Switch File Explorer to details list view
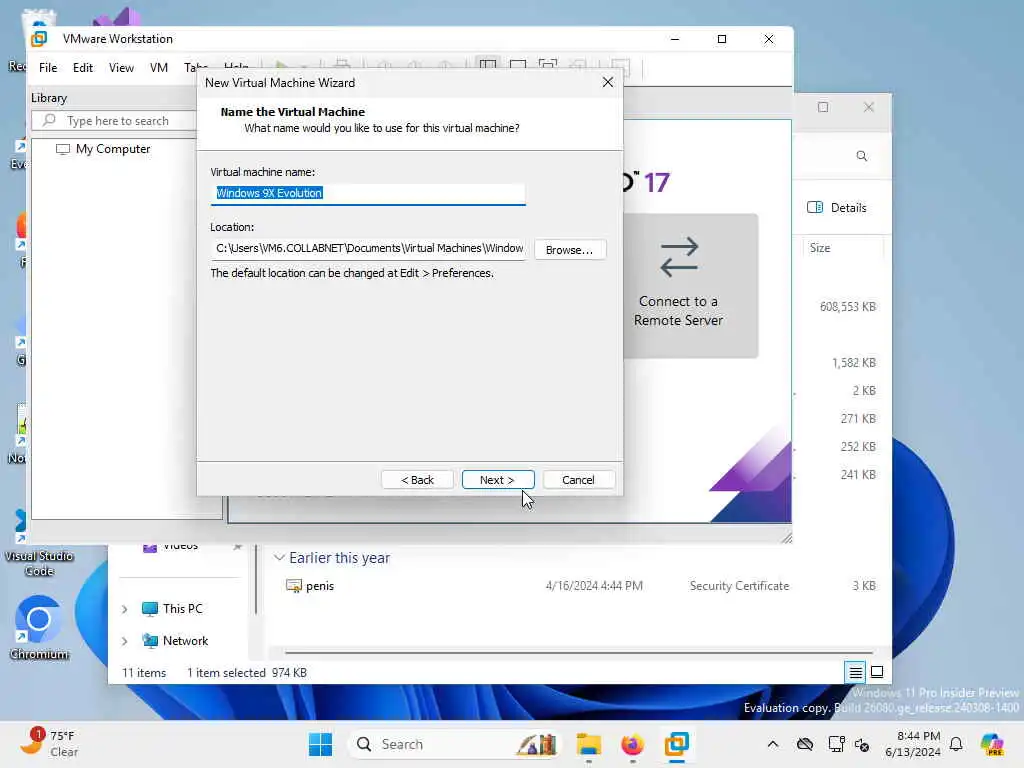The width and height of the screenshot is (1024, 768). pos(856,672)
